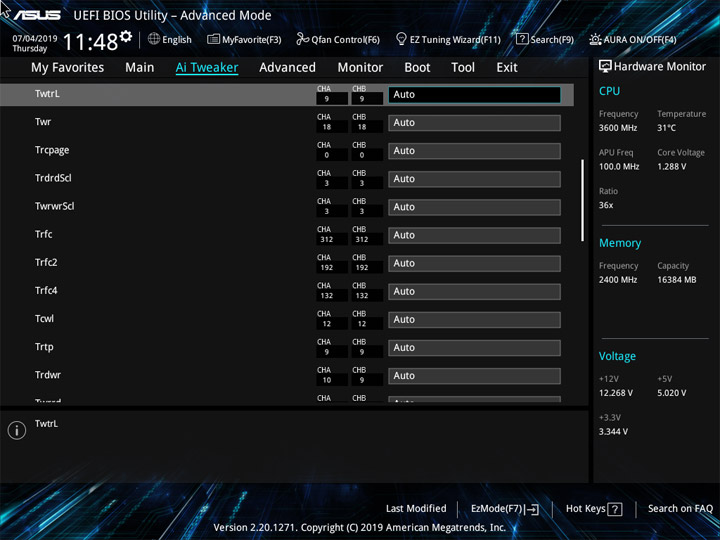Click the EzMode exit arrow icon
The width and height of the screenshot is (720, 540).
(x=531, y=509)
